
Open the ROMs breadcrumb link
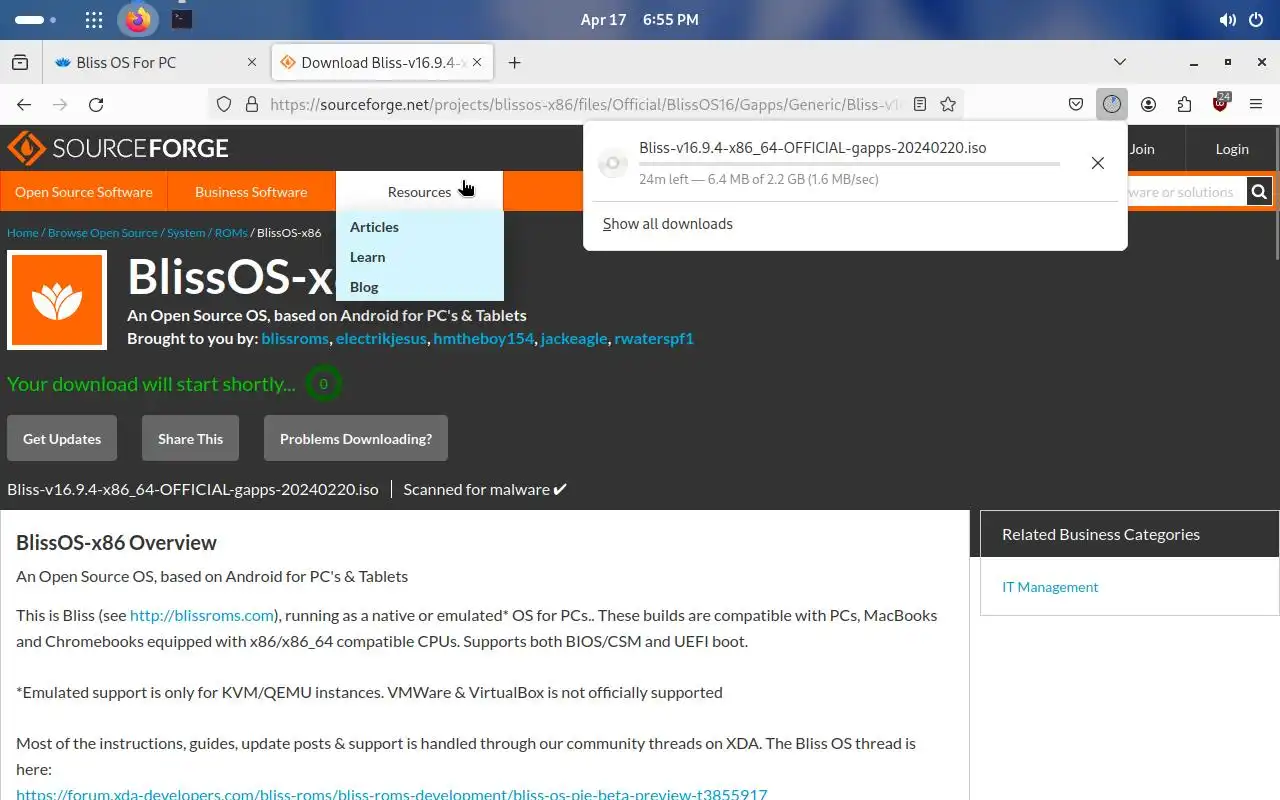coord(231,232)
